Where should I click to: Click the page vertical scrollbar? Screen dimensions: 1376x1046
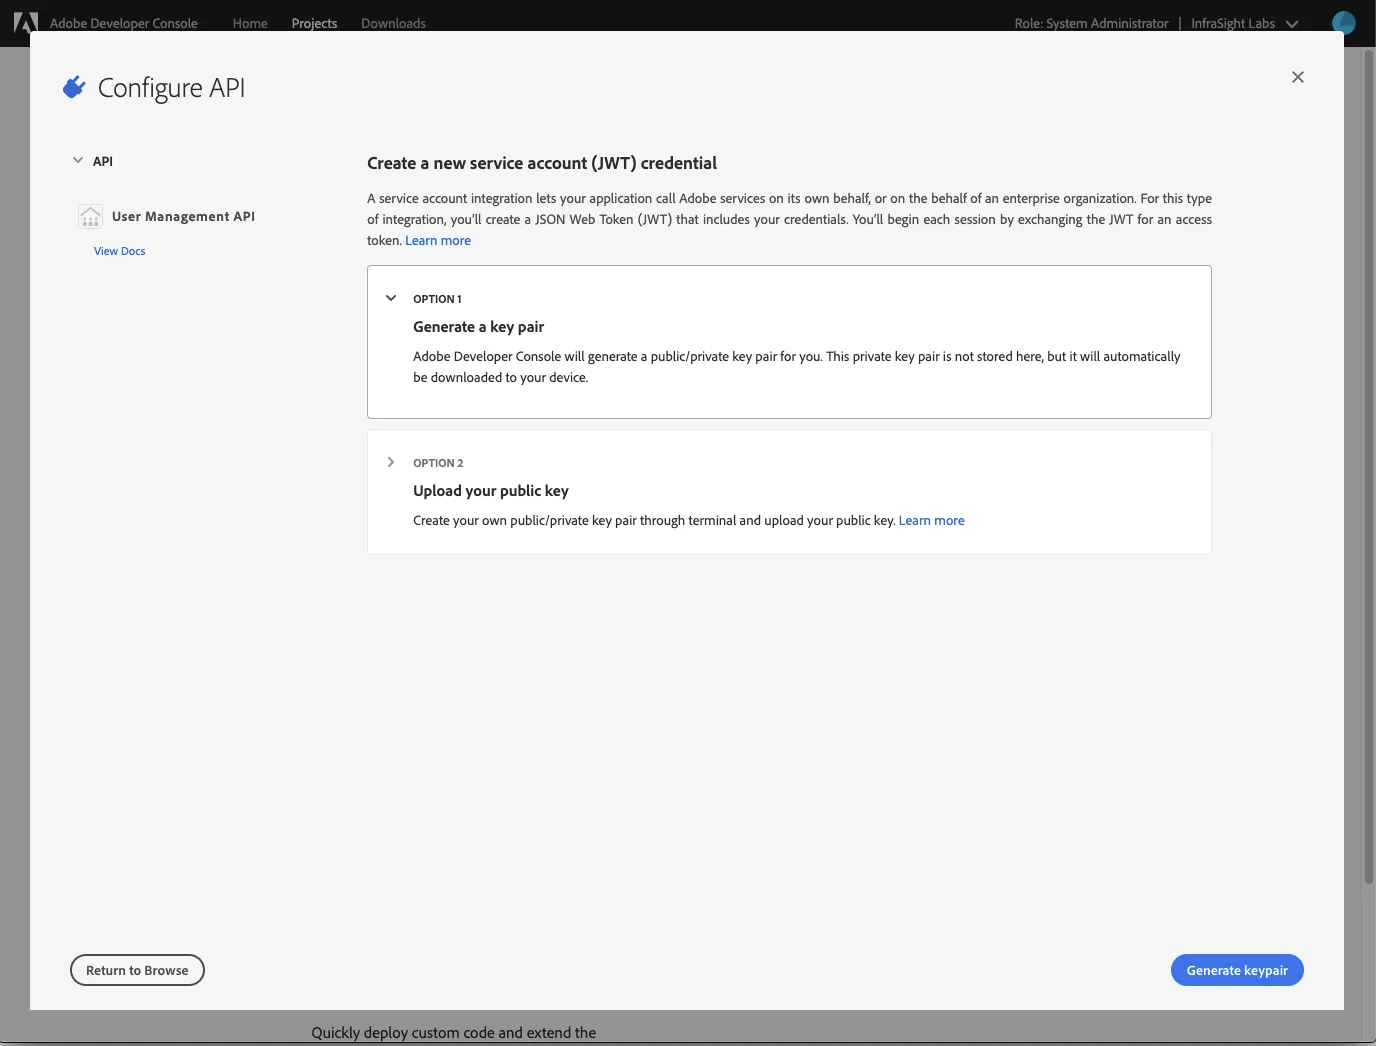tap(1369, 466)
